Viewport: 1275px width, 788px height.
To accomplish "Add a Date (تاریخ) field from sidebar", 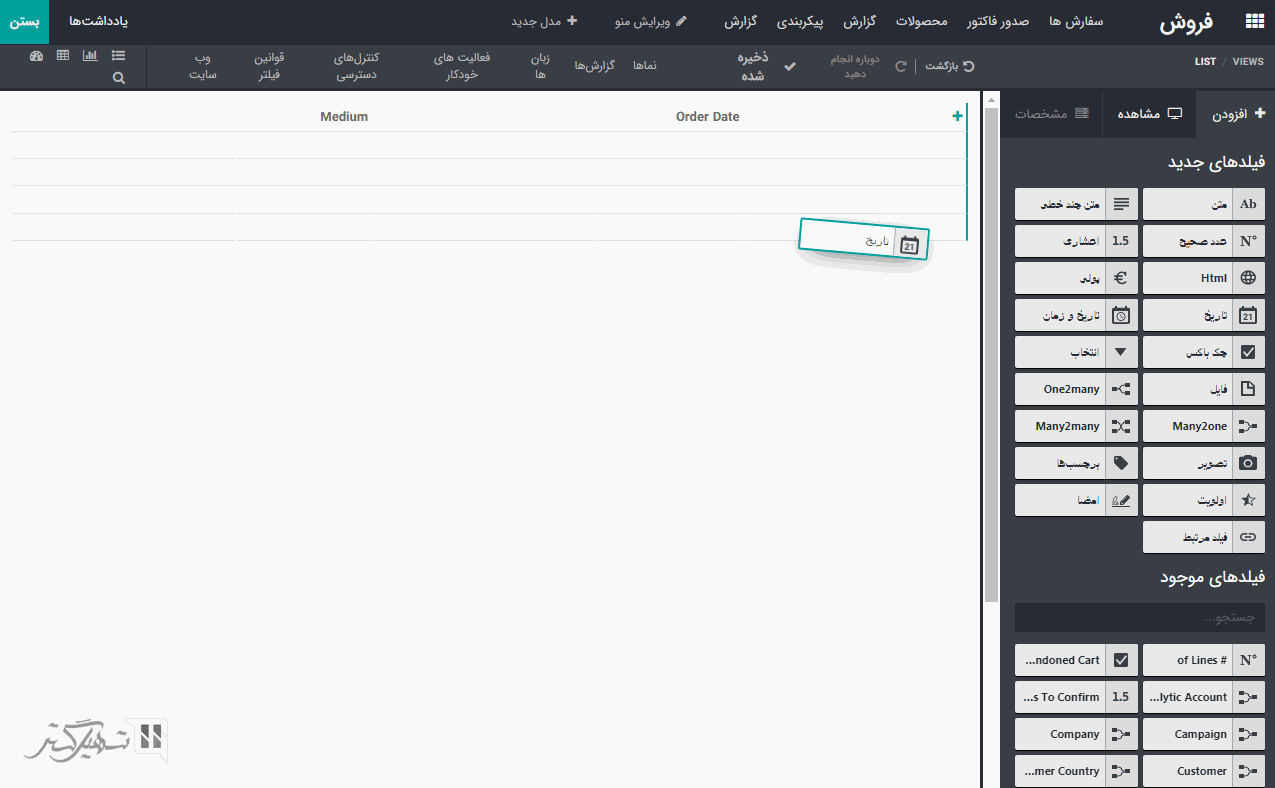I will pyautogui.click(x=1204, y=315).
